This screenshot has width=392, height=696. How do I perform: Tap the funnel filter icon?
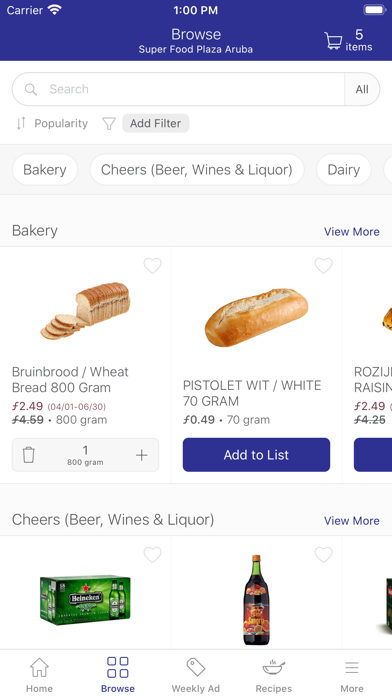(x=109, y=123)
